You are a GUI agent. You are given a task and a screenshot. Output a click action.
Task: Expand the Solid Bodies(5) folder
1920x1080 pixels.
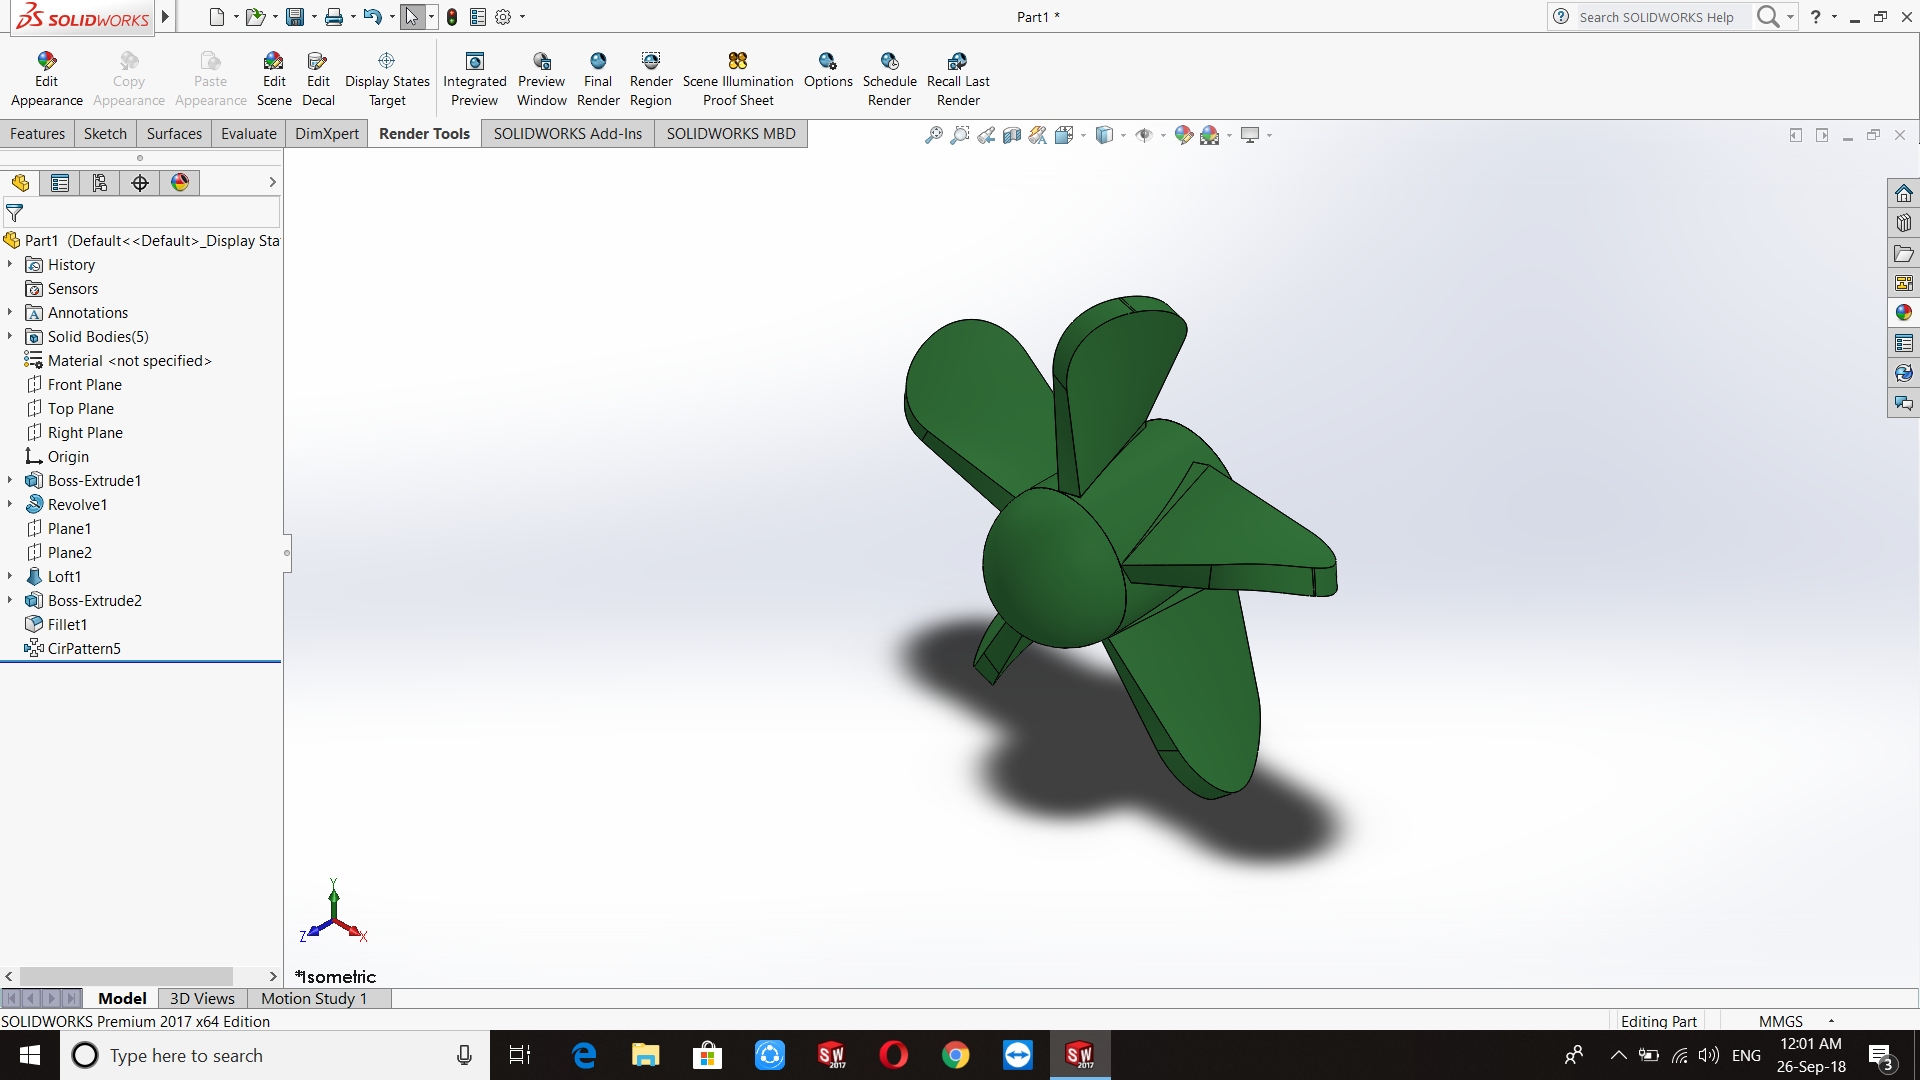pyautogui.click(x=10, y=337)
